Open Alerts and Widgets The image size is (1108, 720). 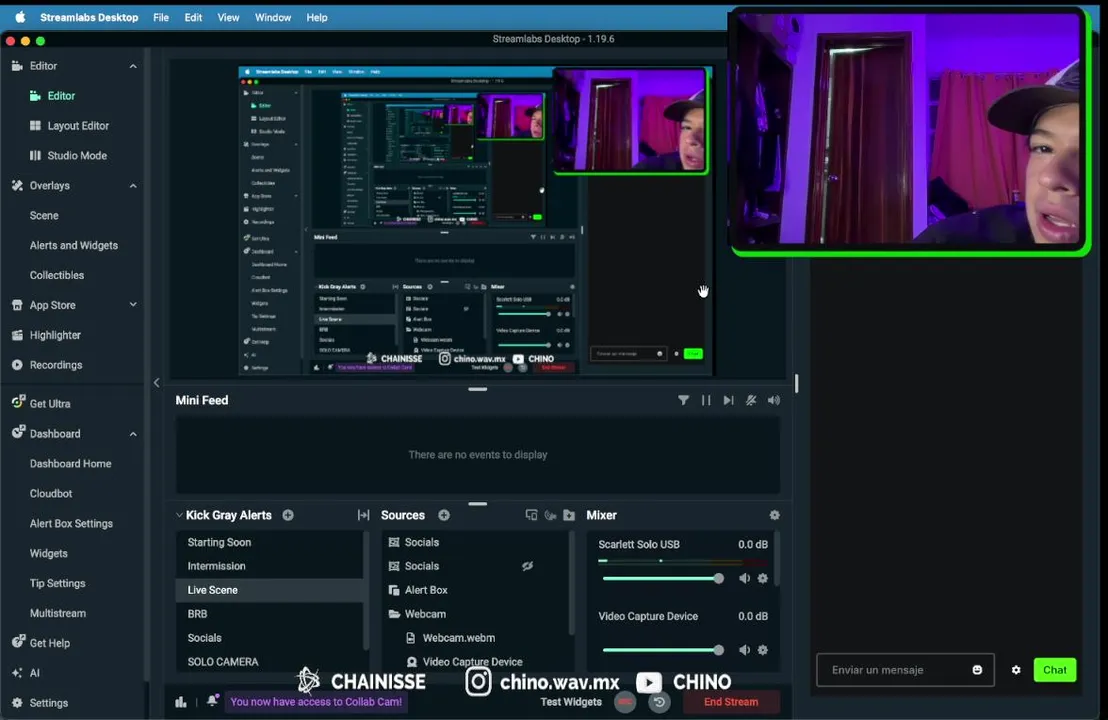tap(73, 245)
